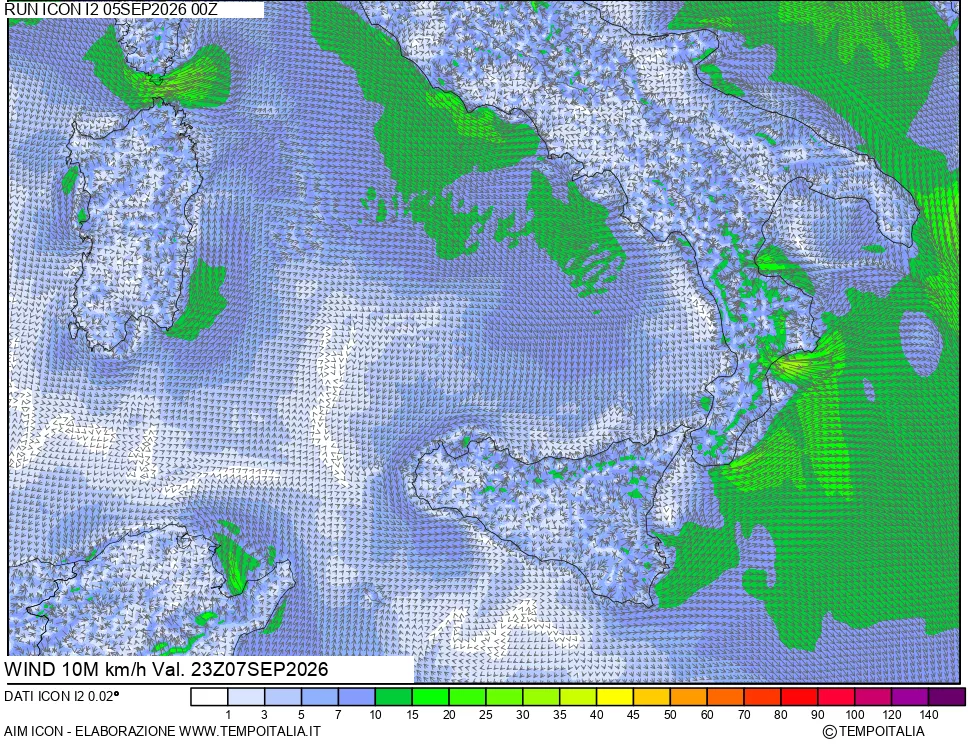This screenshot has height=745, width=968.
Task: Click legend value label '70'
Action: 744,715
